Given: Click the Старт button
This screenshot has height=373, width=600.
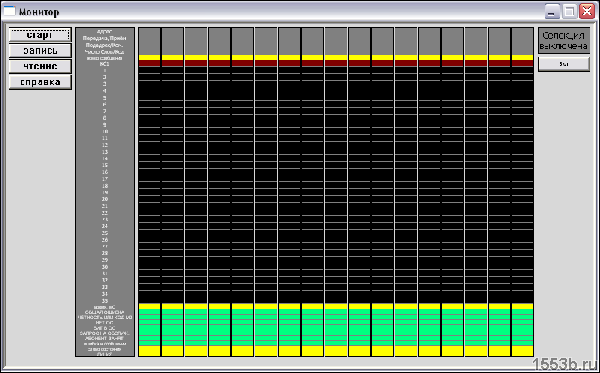Looking at the screenshot, I should (x=40, y=35).
